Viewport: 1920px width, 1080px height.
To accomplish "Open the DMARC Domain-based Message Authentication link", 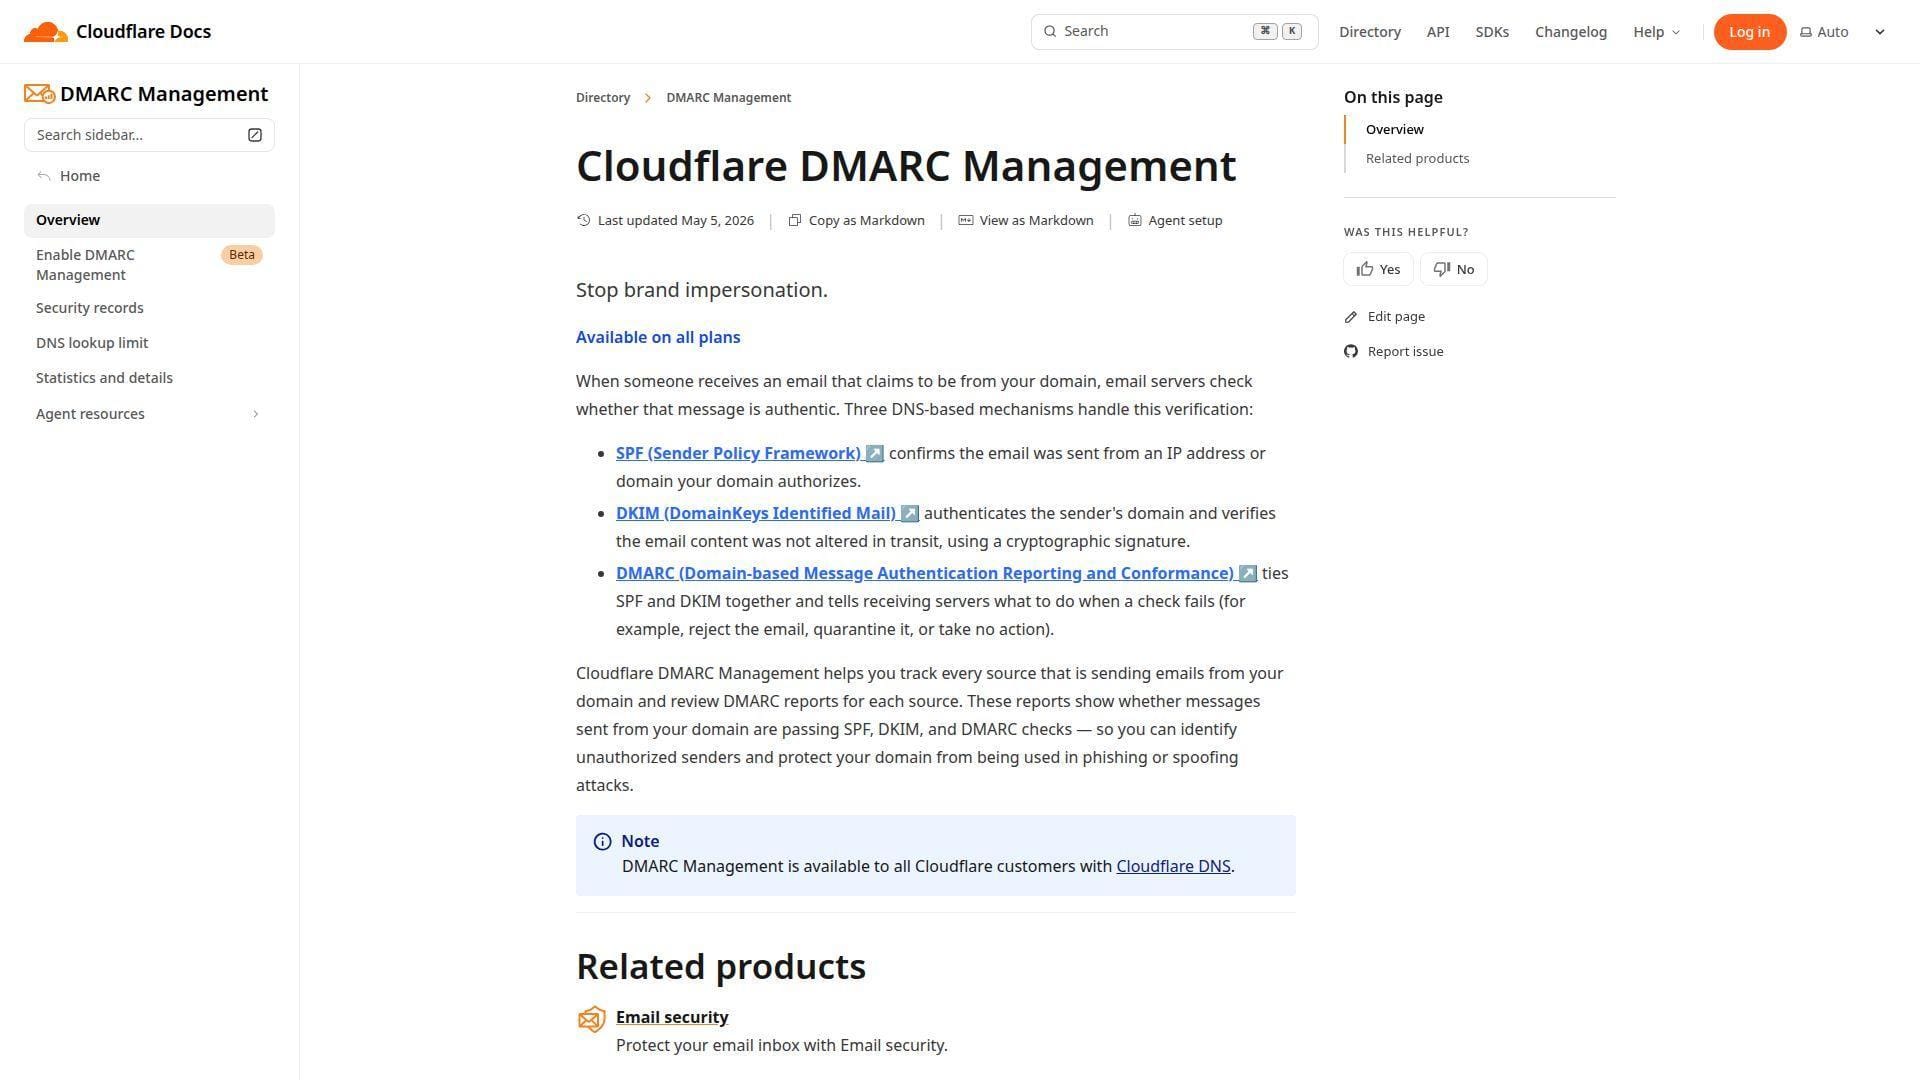I will [925, 574].
